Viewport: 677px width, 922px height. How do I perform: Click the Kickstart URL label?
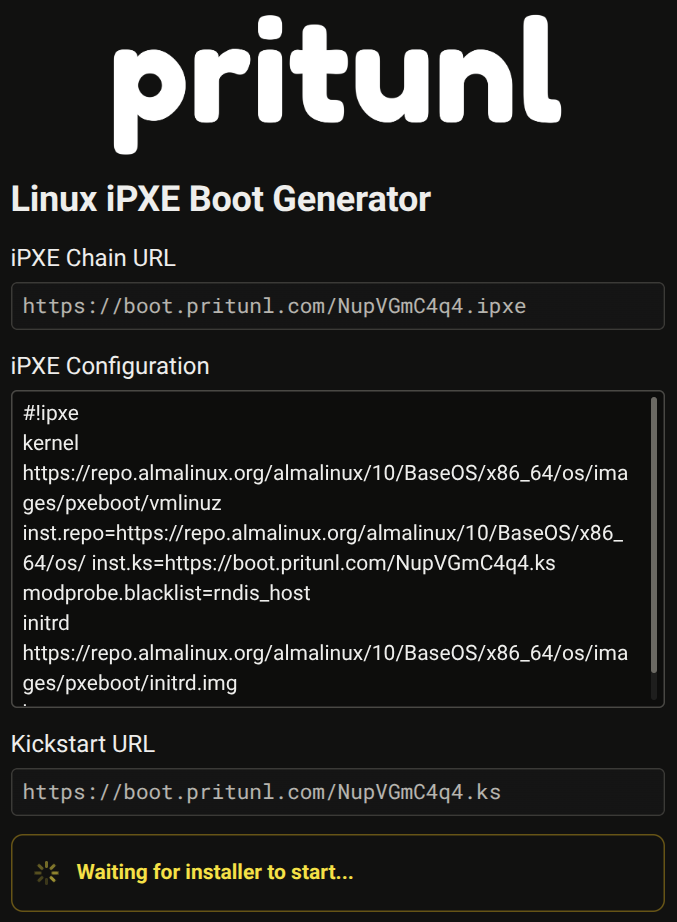point(83,744)
